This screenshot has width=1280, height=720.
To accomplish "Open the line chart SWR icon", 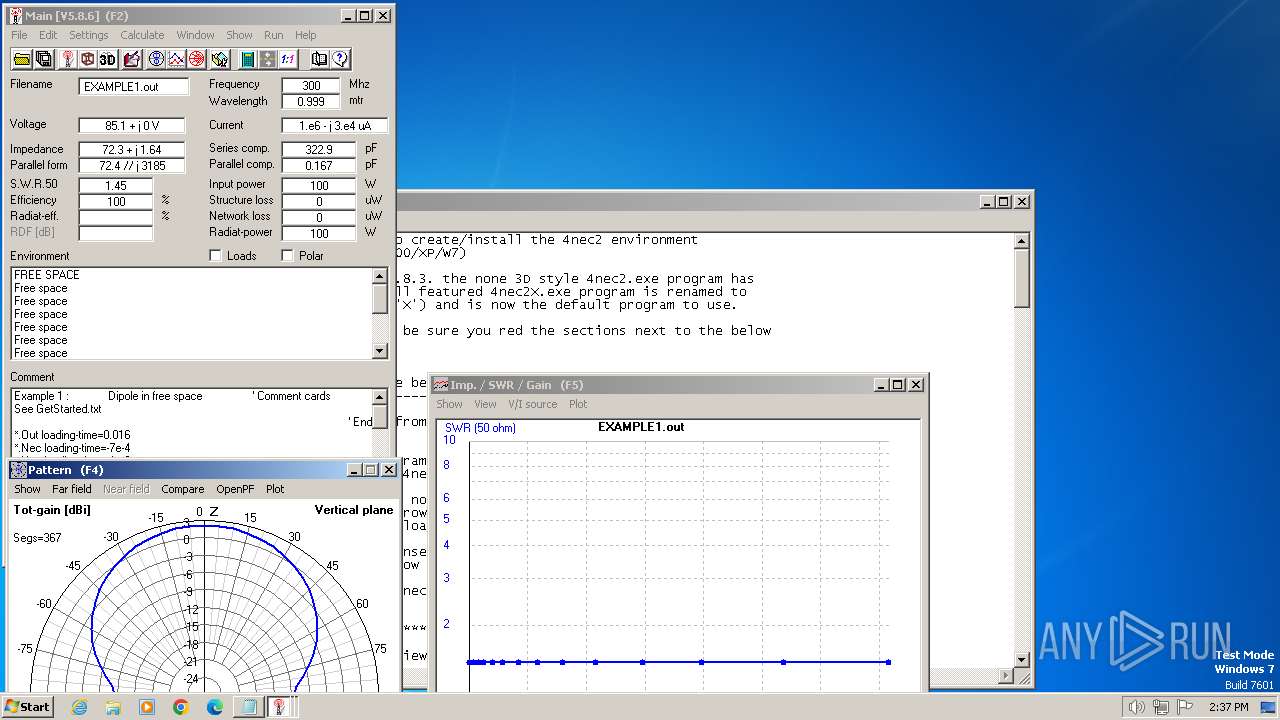I will point(176,59).
